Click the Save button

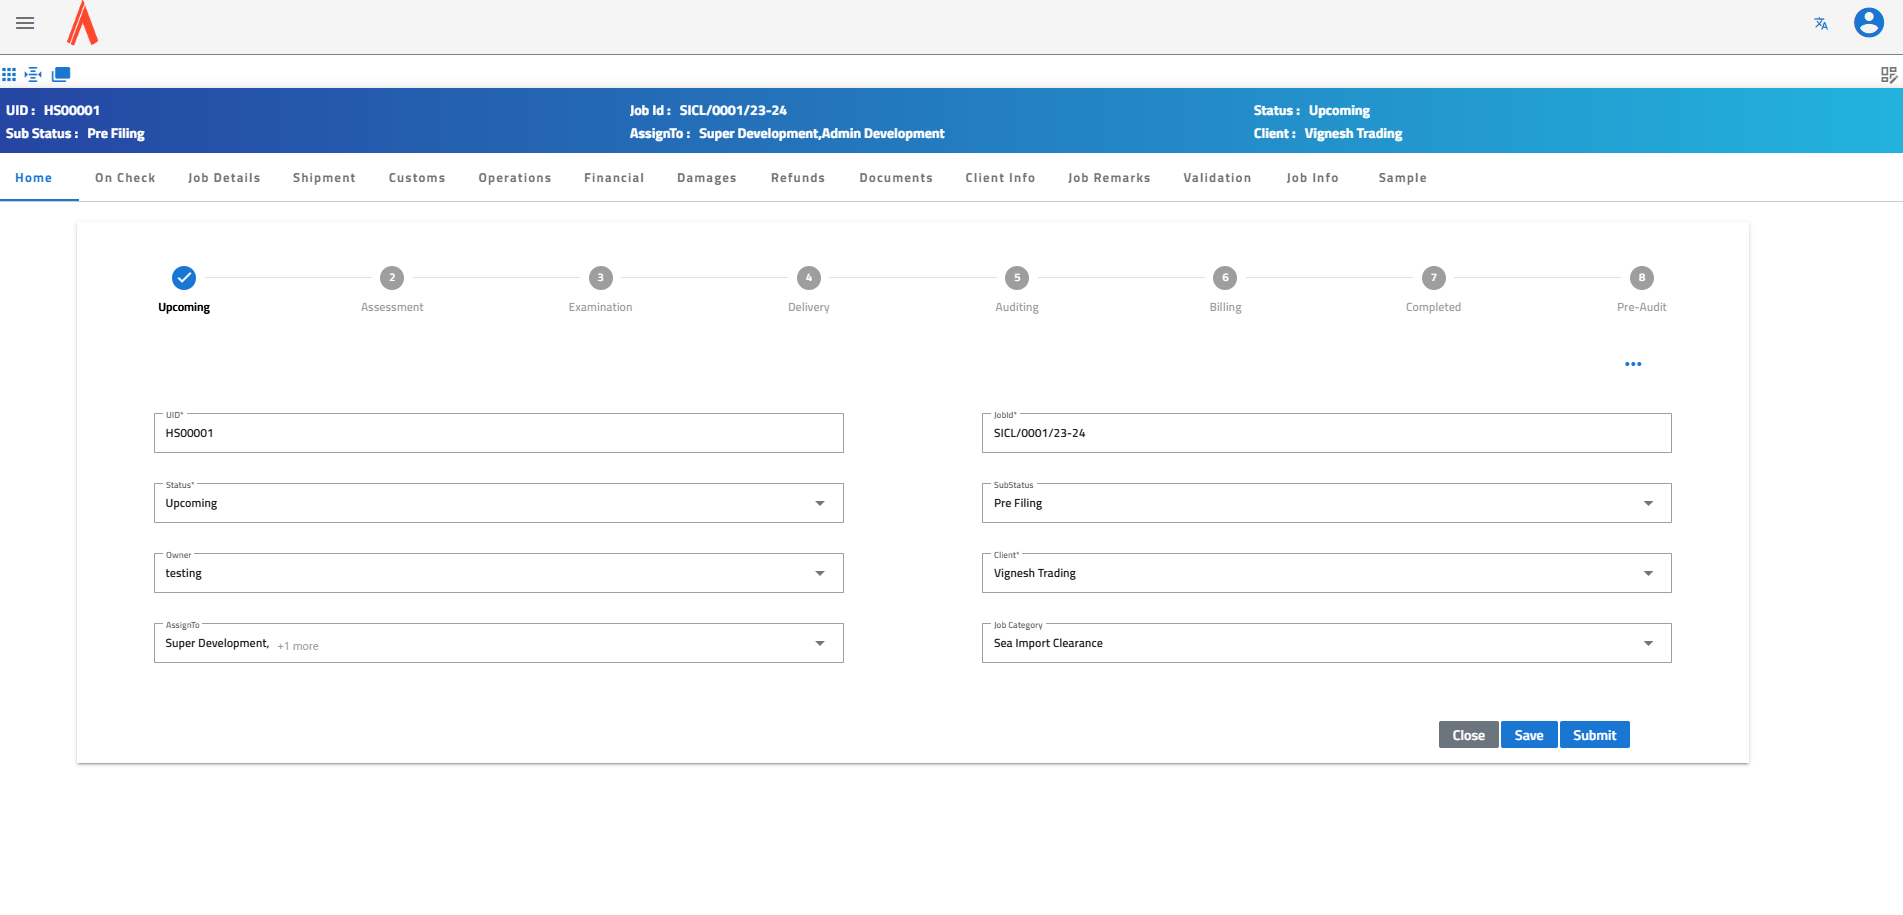click(x=1528, y=735)
